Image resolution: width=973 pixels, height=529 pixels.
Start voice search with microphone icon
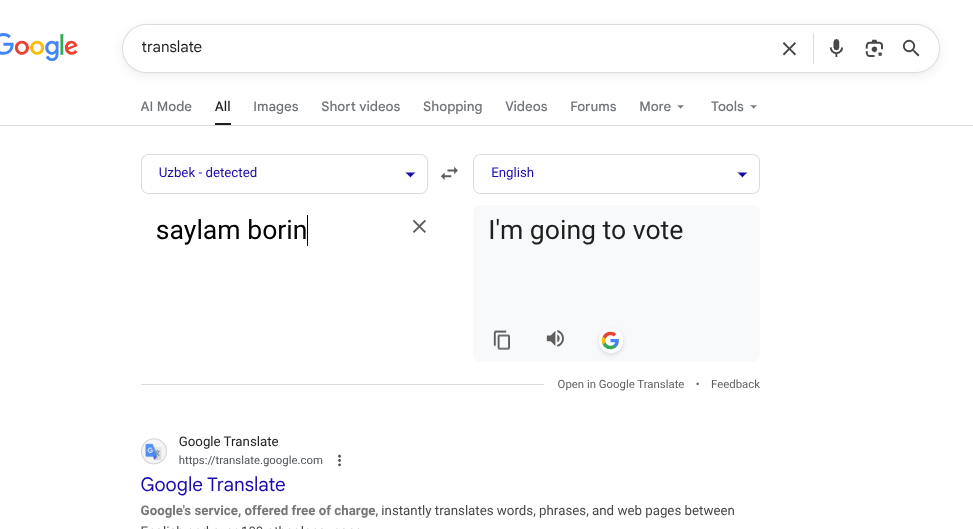pyautogui.click(x=836, y=48)
